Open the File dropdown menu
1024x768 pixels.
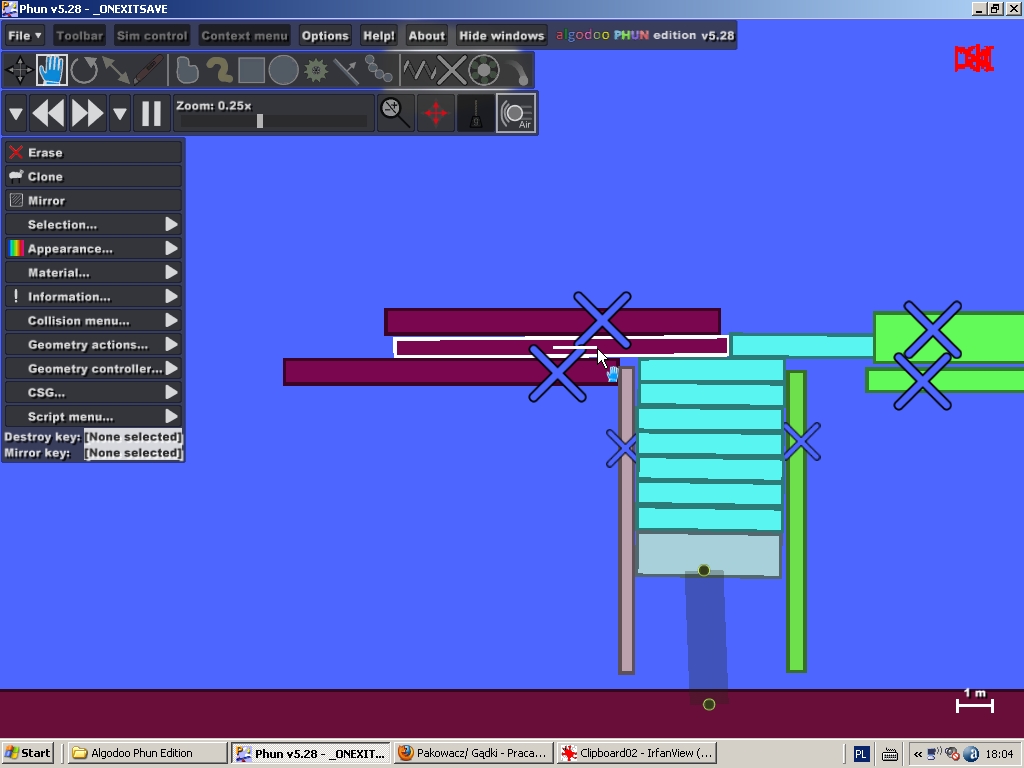tap(25, 35)
